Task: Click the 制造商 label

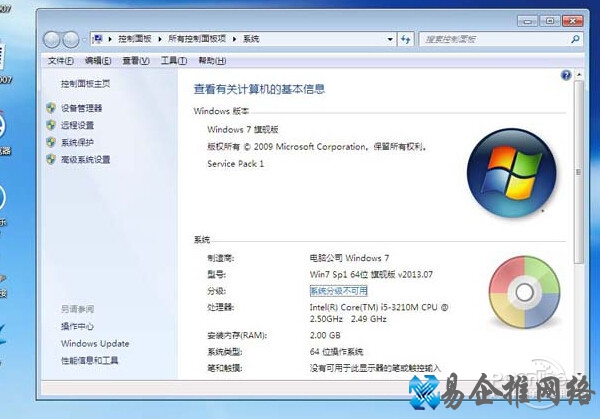Action: pyautogui.click(x=220, y=258)
